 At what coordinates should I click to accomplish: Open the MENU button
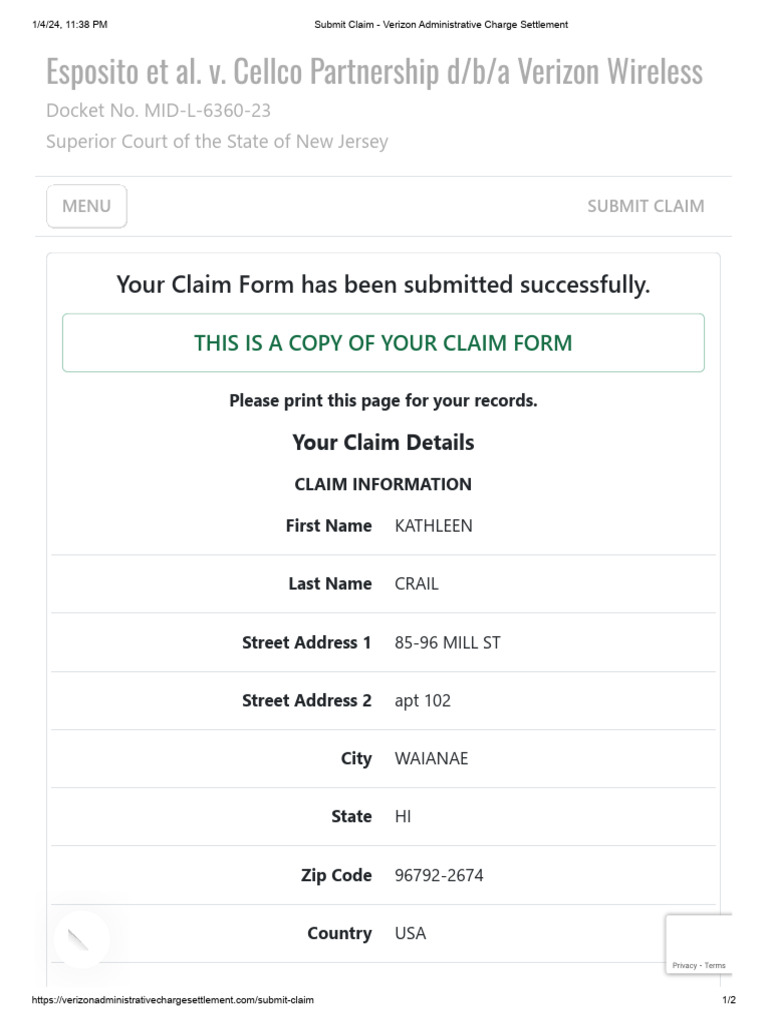[86, 206]
